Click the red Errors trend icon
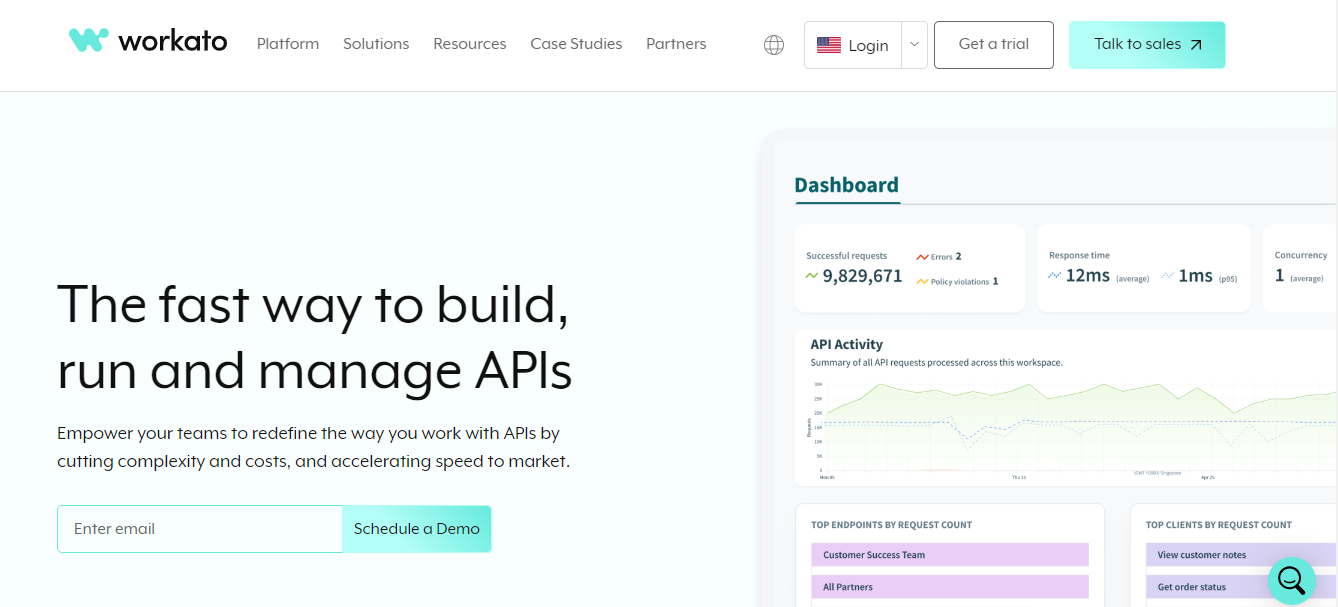 (922, 257)
